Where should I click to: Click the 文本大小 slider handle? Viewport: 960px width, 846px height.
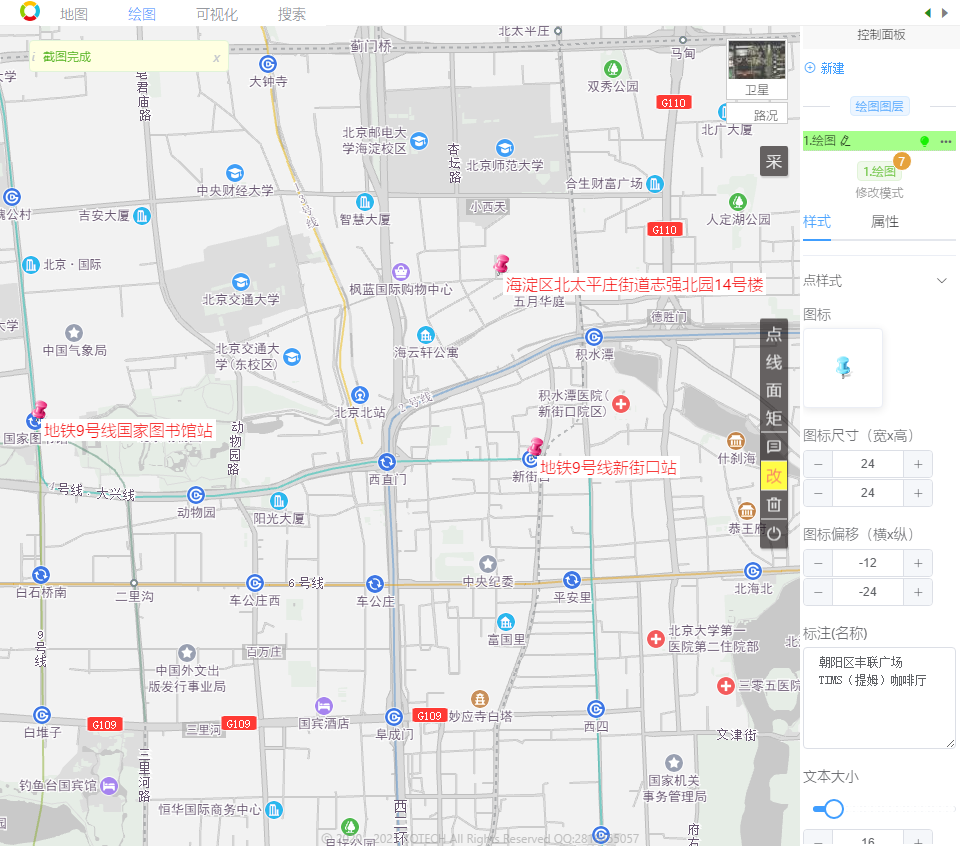coord(833,809)
